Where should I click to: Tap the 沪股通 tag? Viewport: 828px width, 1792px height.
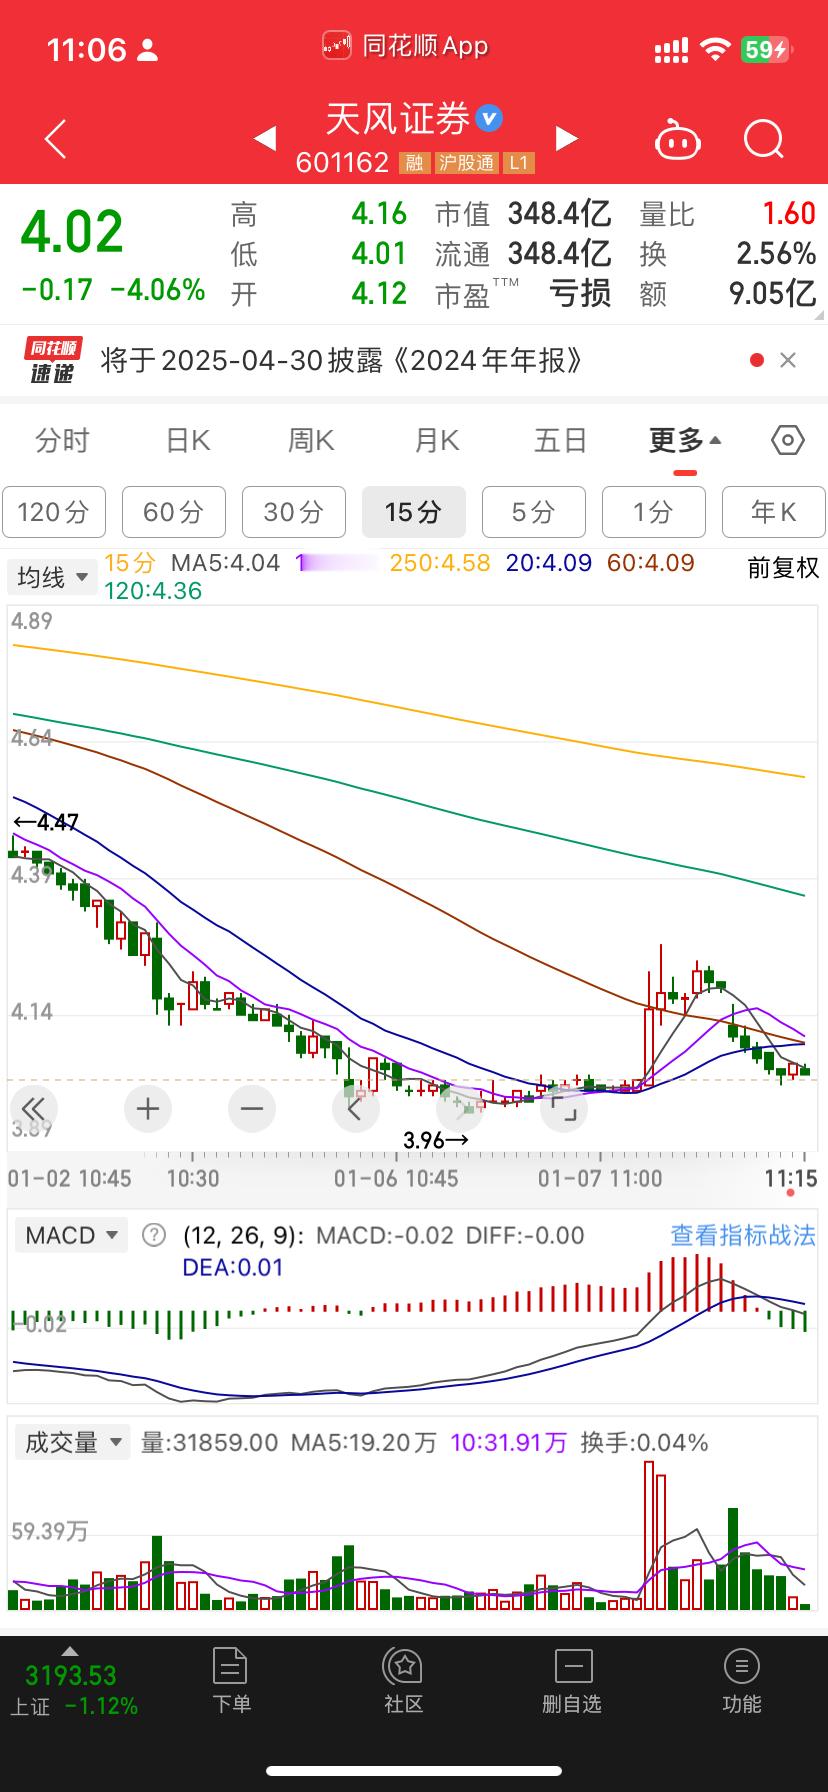[465, 163]
